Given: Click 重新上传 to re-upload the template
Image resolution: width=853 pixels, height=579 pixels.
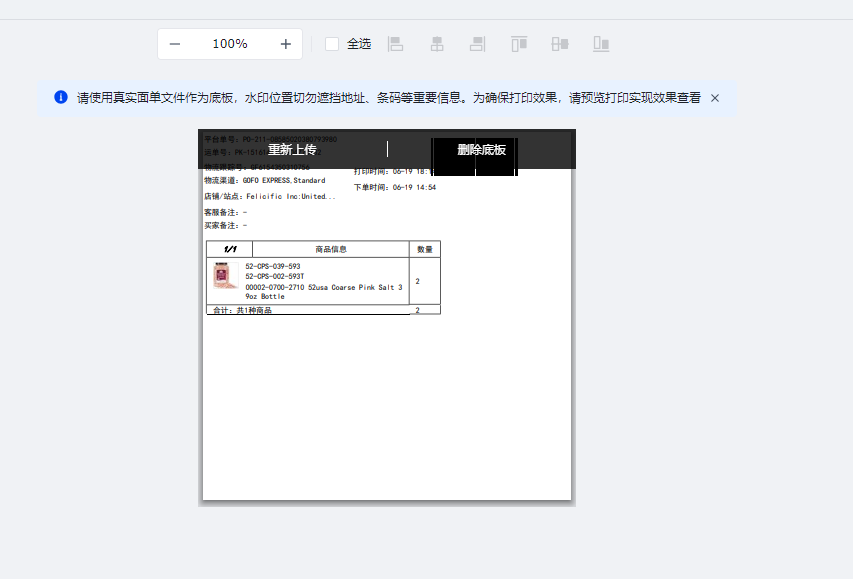Looking at the screenshot, I should coord(292,150).
